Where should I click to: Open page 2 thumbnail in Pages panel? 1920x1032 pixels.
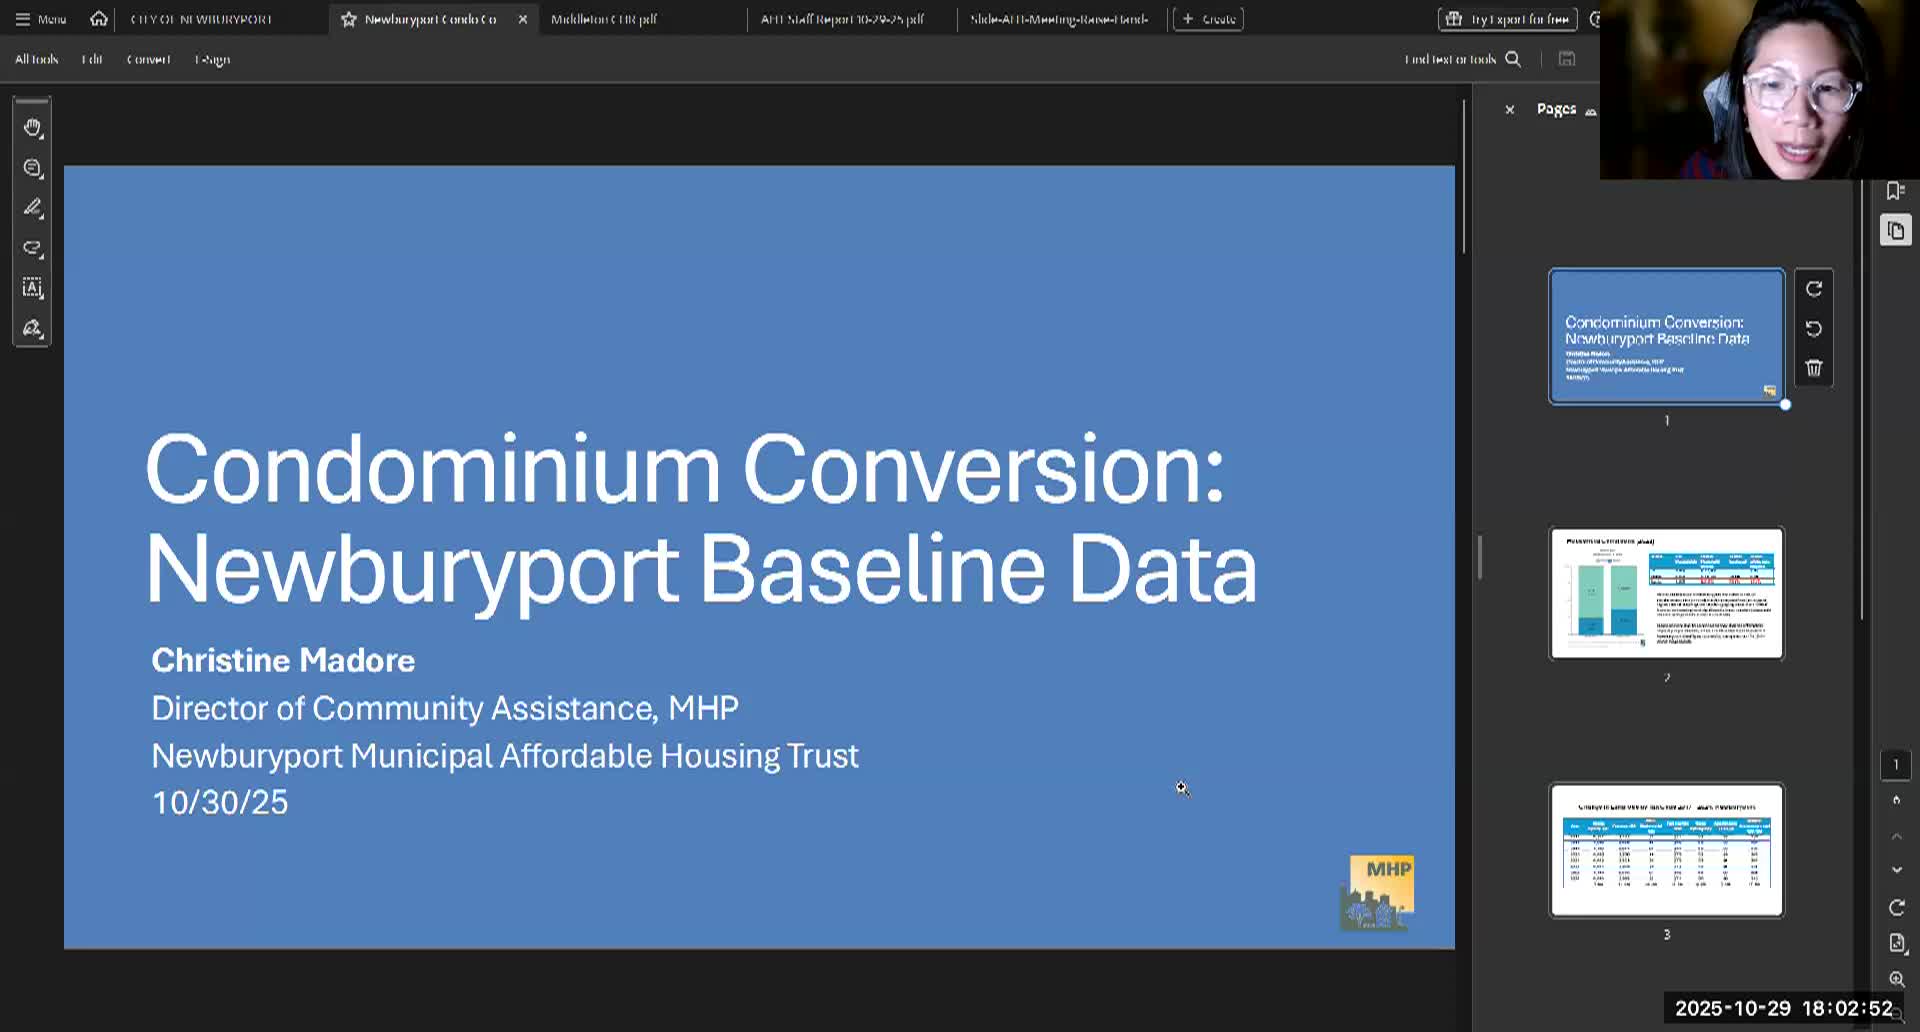point(1666,593)
